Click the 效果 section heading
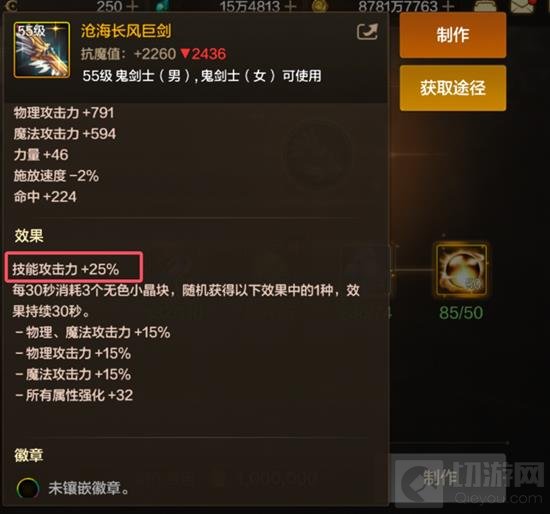This screenshot has height=514, width=550. pyautogui.click(x=29, y=235)
